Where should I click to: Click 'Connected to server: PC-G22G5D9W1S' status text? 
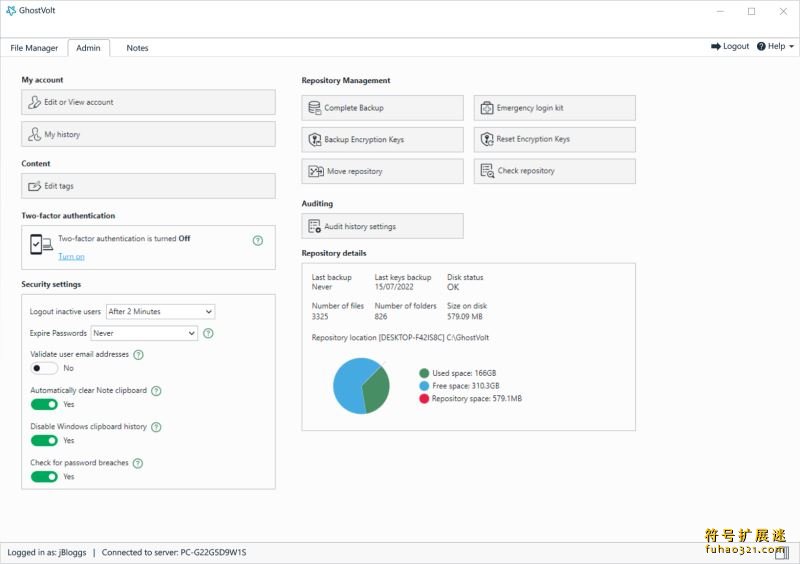(x=174, y=552)
